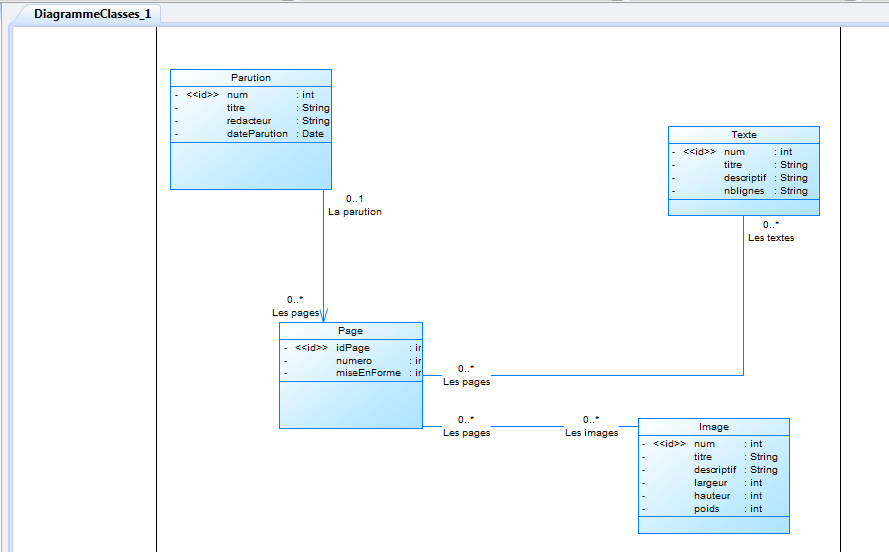Select the Texte class header
889x552 pixels.
coord(743,134)
